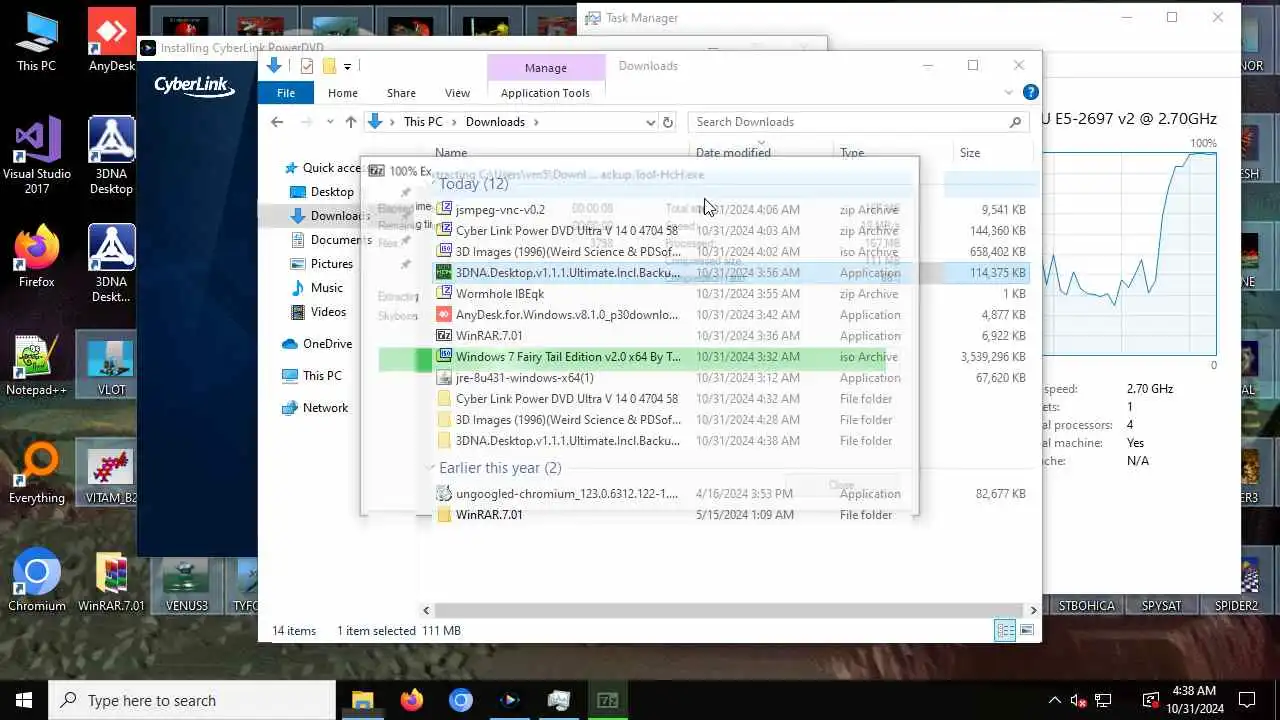Open WinRAR.7.01 desktop icon
Viewport: 1280px width, 720px height.
click(x=112, y=582)
